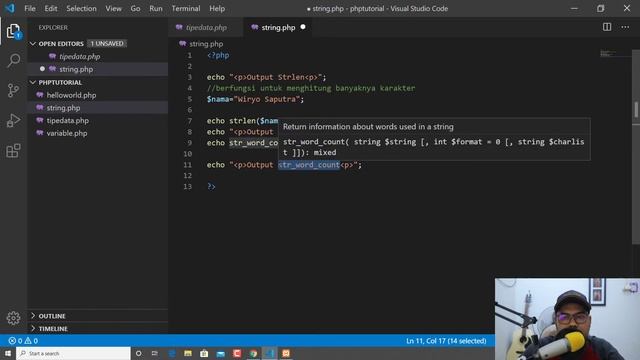Open the Go menu
This screenshot has height=360, width=640.
(136, 9)
